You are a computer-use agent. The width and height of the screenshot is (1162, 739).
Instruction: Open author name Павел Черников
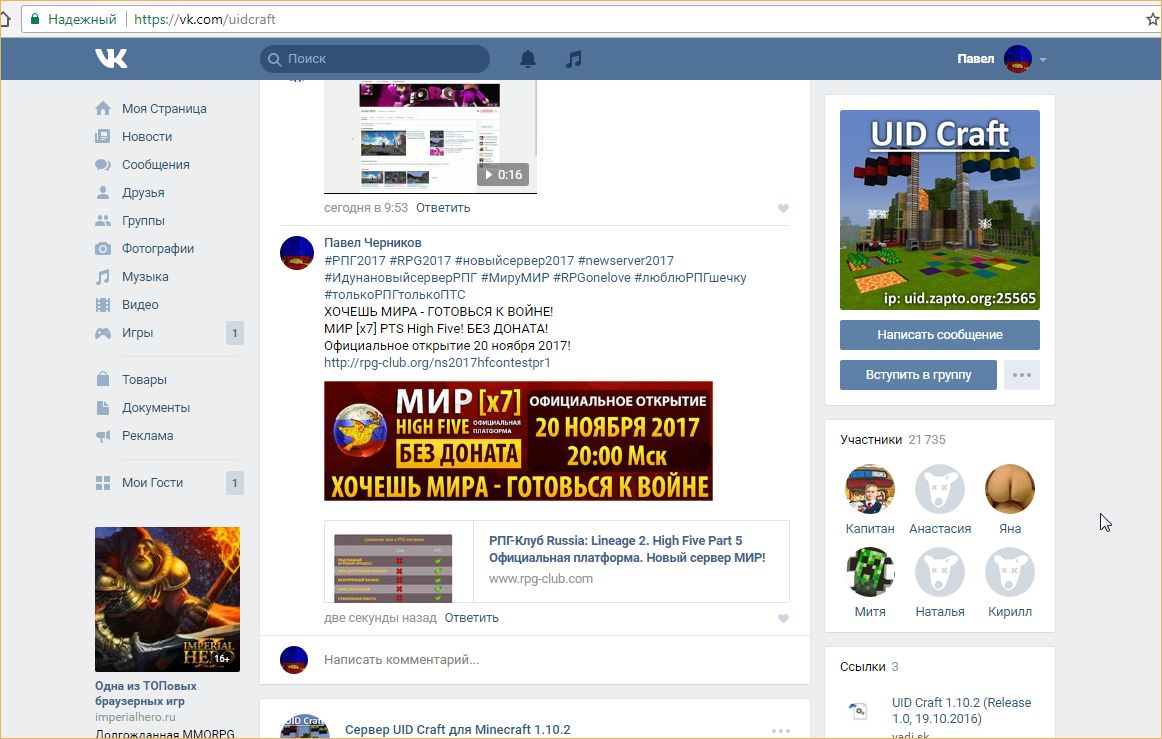coord(373,242)
